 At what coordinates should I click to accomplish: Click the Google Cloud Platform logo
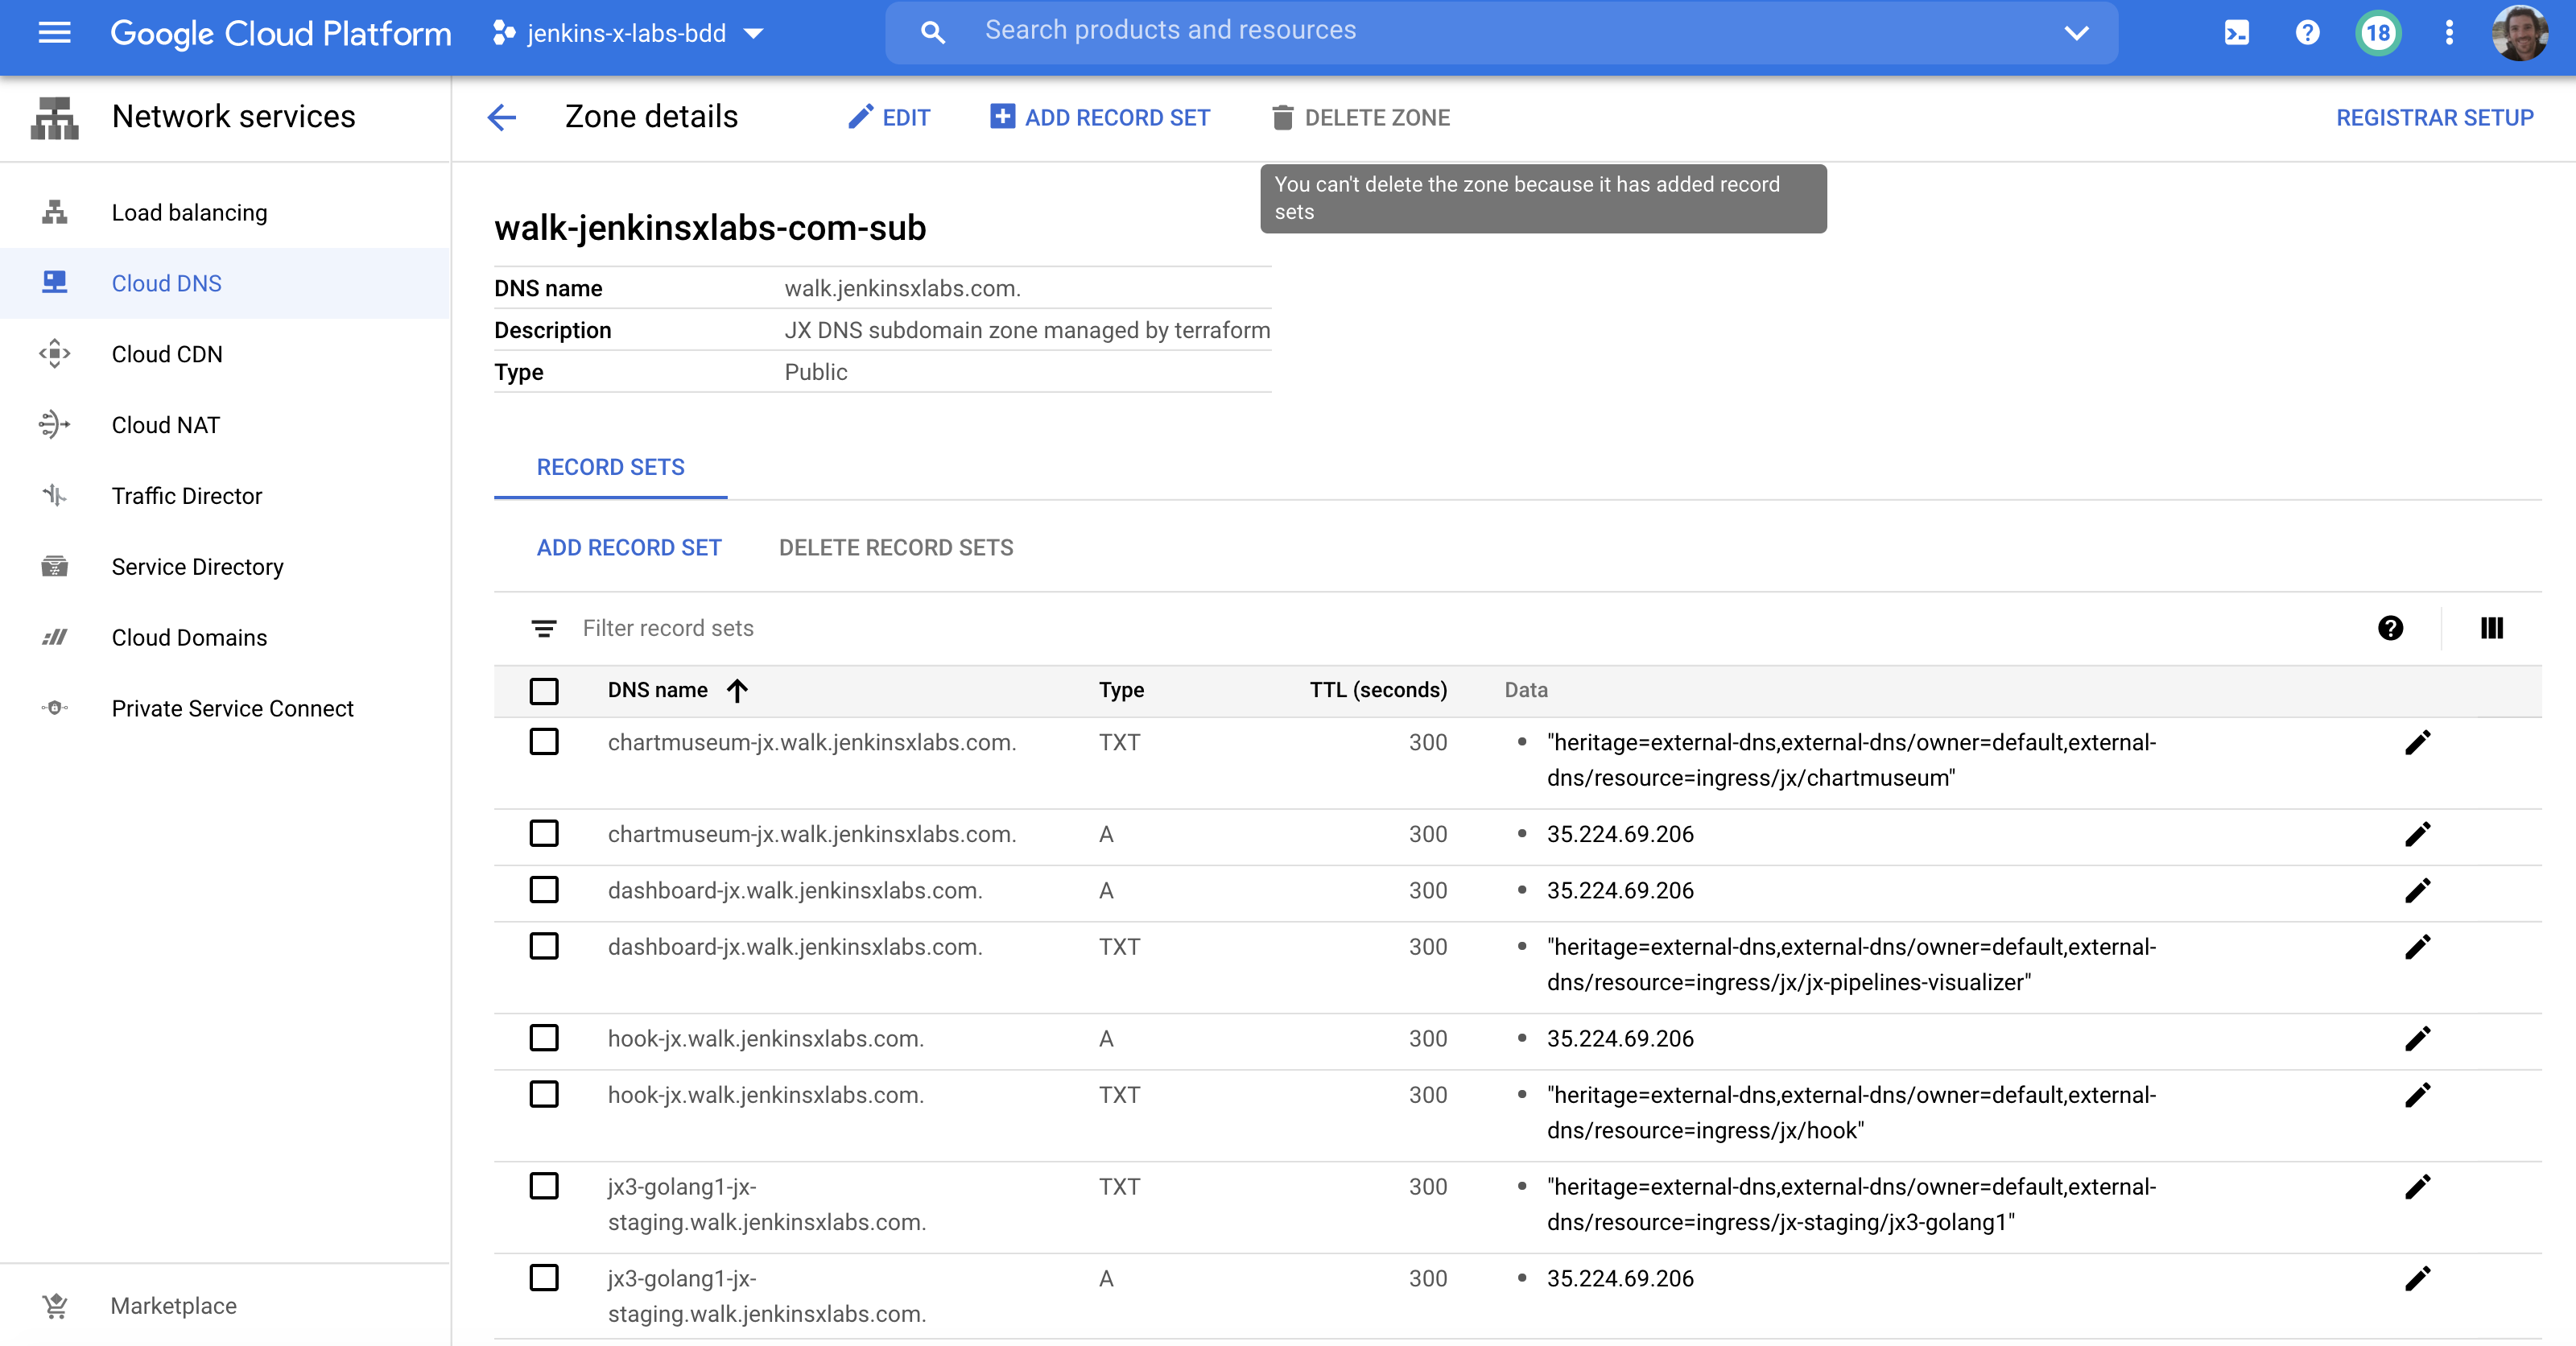click(280, 33)
